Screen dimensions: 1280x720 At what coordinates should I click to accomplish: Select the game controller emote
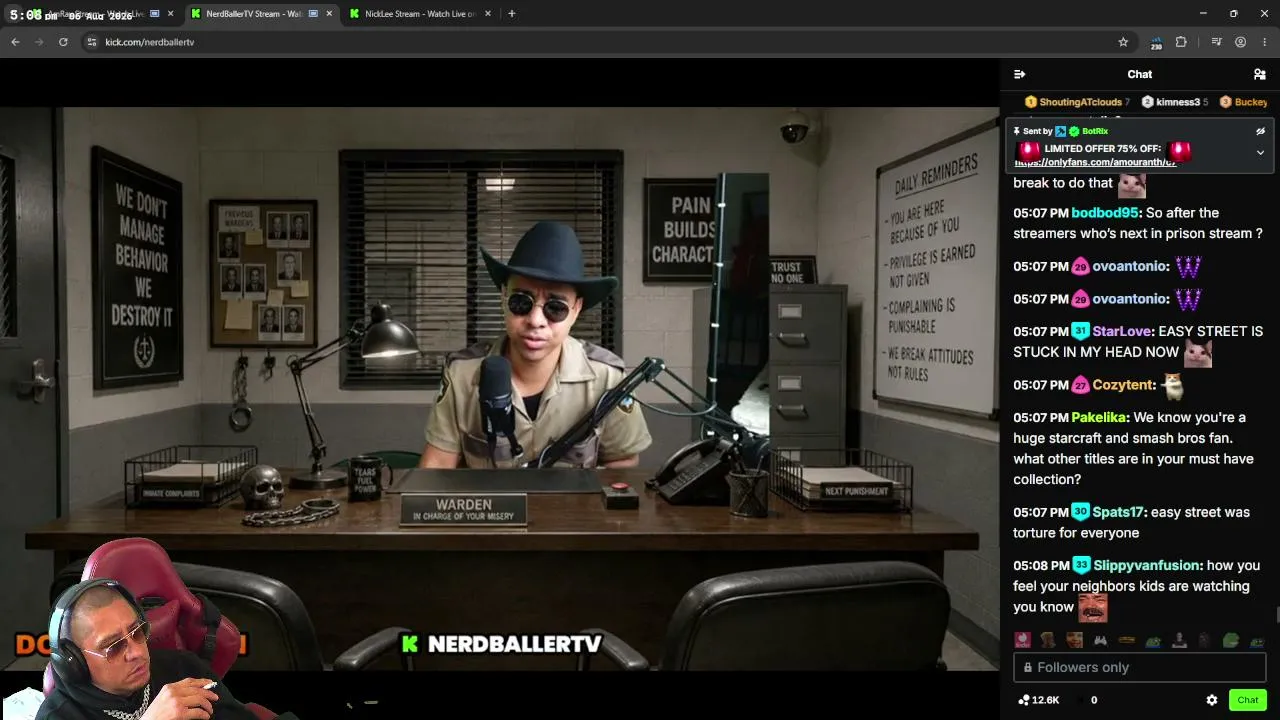point(1100,640)
